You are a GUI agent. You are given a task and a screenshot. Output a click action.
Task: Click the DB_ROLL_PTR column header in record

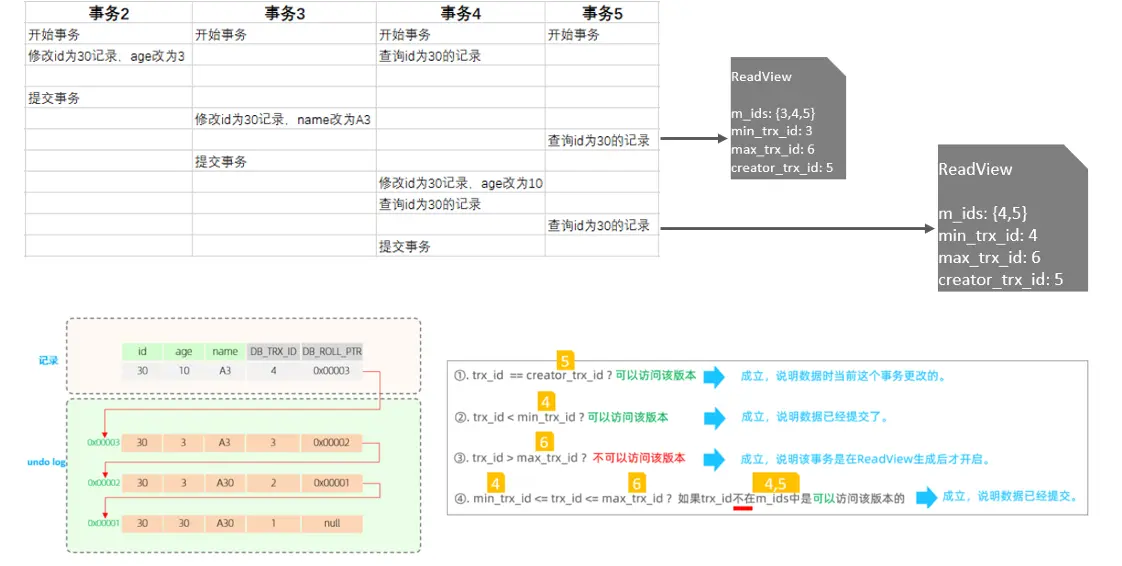[331, 351]
